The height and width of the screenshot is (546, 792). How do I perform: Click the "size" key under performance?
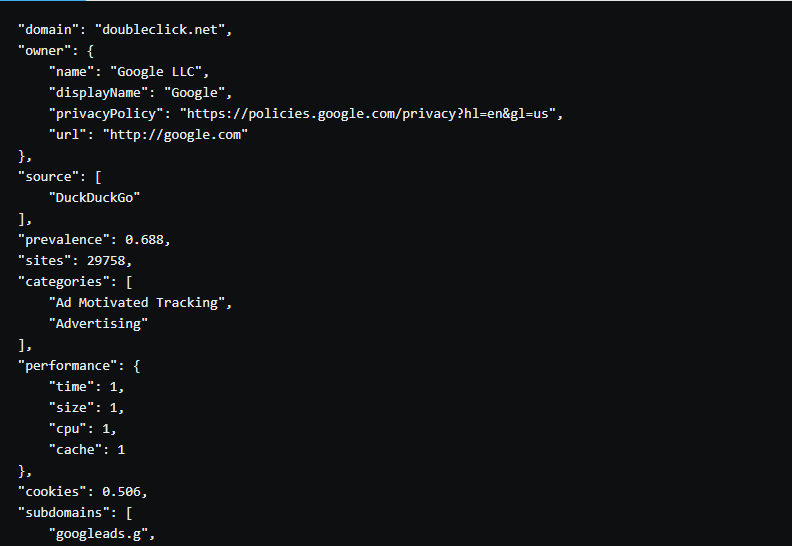tap(71, 408)
